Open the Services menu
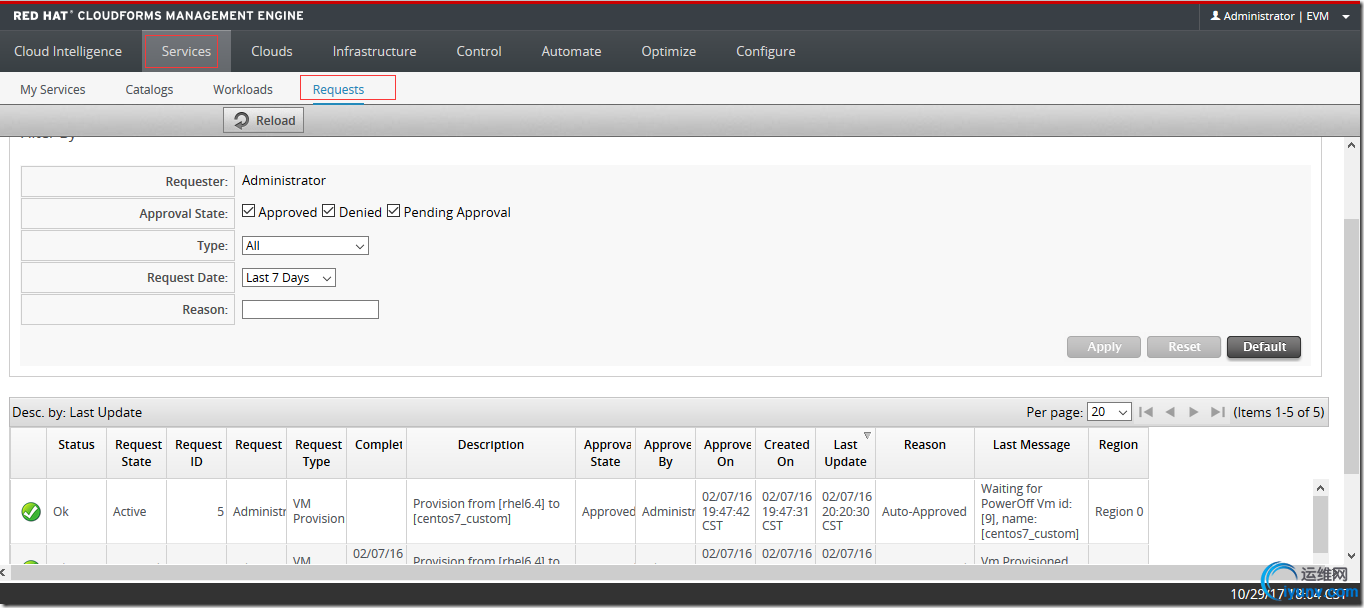 [x=186, y=51]
